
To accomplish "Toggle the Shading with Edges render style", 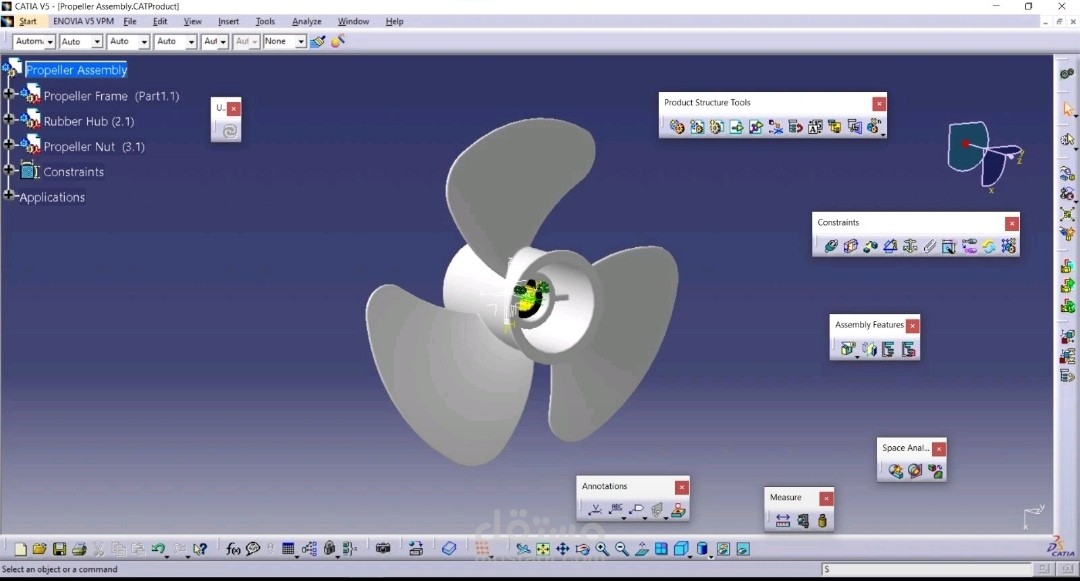I will point(703,549).
